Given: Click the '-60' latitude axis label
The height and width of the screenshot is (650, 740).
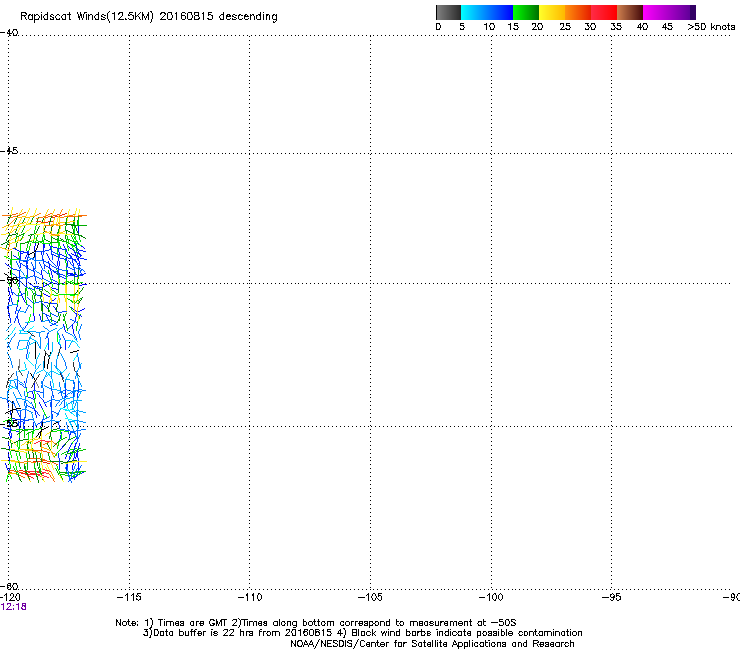Looking at the screenshot, I should [x=9, y=586].
